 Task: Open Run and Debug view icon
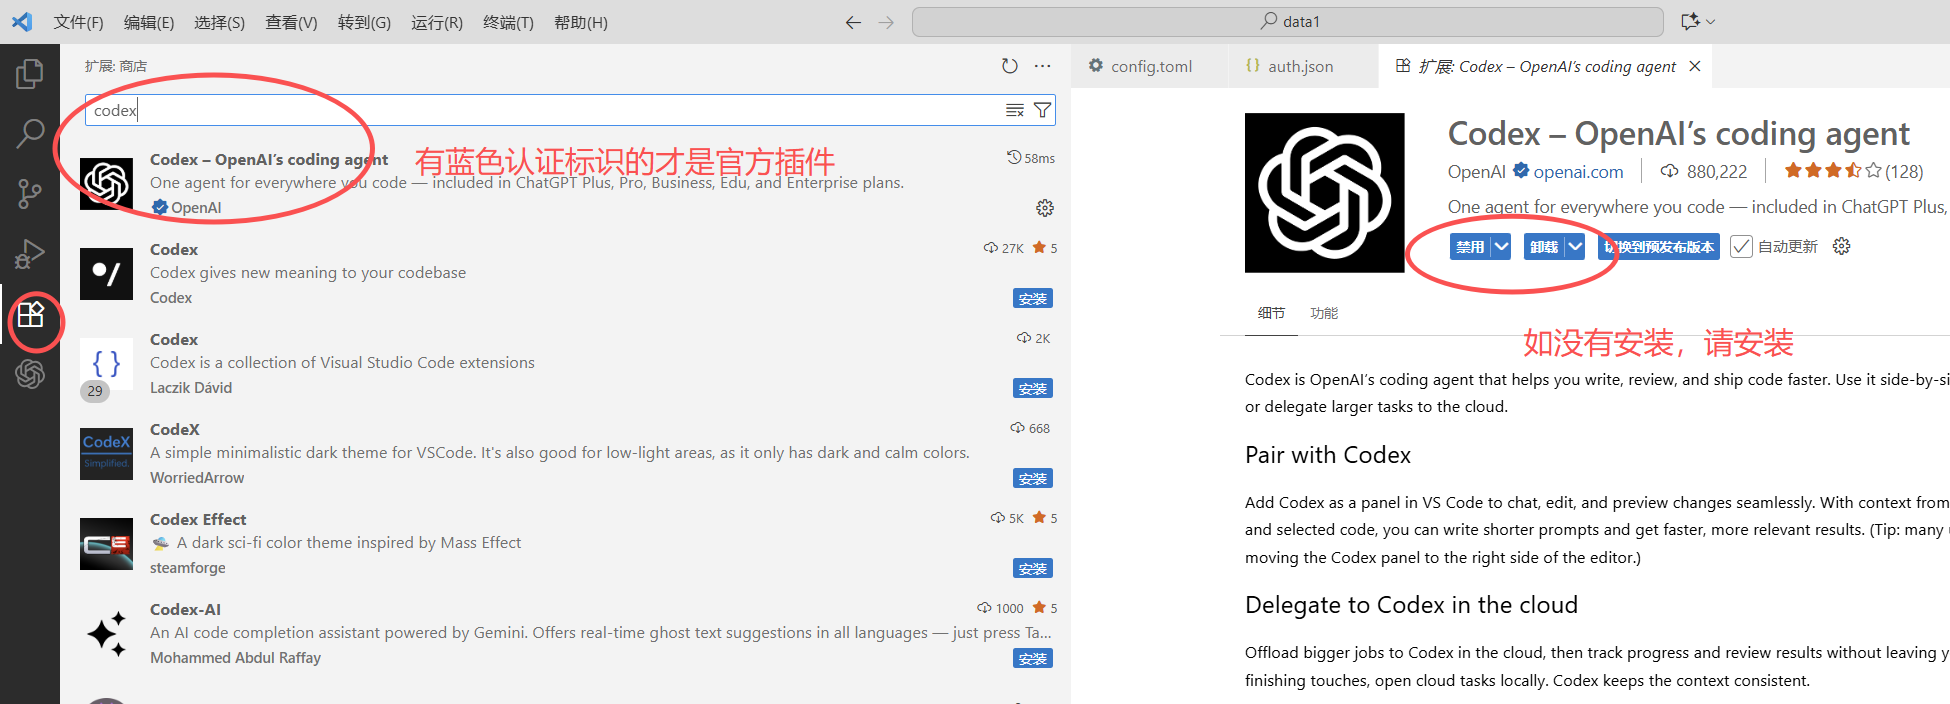[30, 254]
